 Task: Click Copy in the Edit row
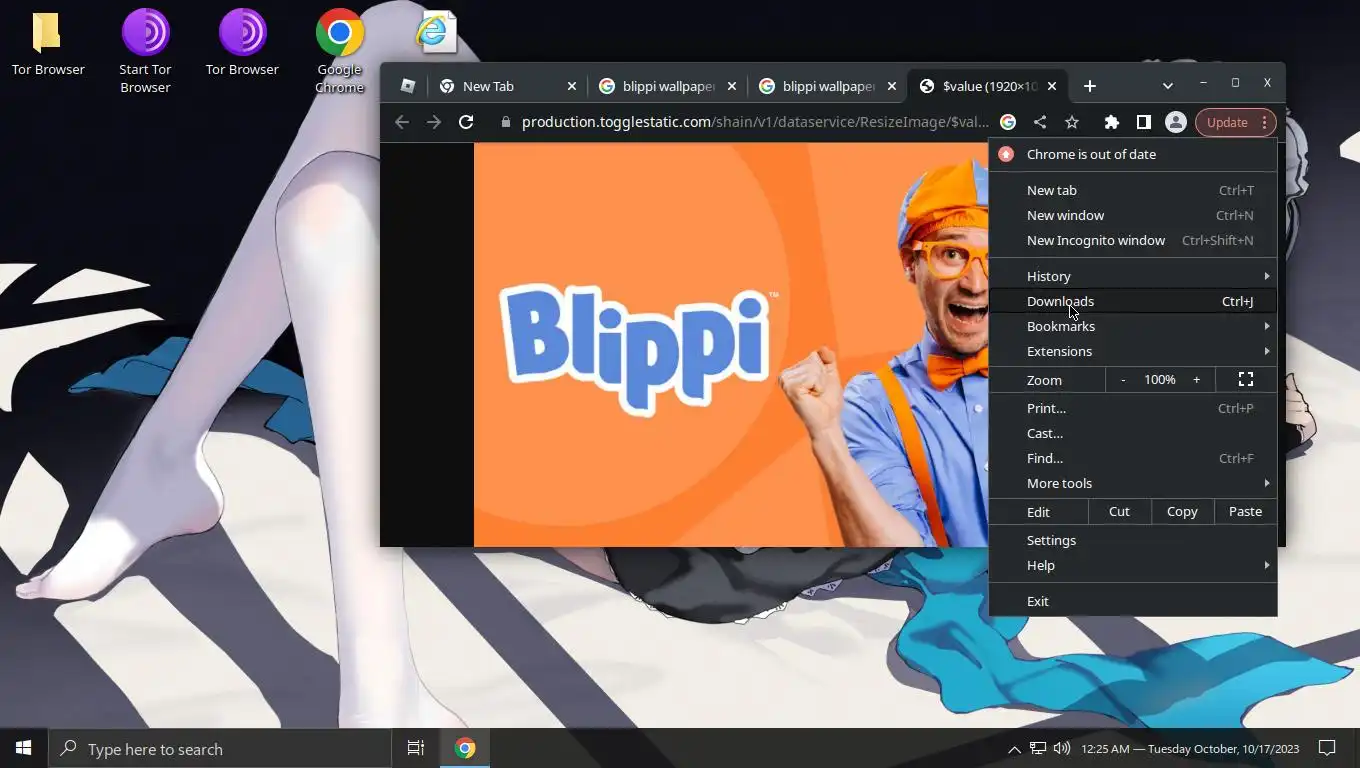pos(1182,511)
